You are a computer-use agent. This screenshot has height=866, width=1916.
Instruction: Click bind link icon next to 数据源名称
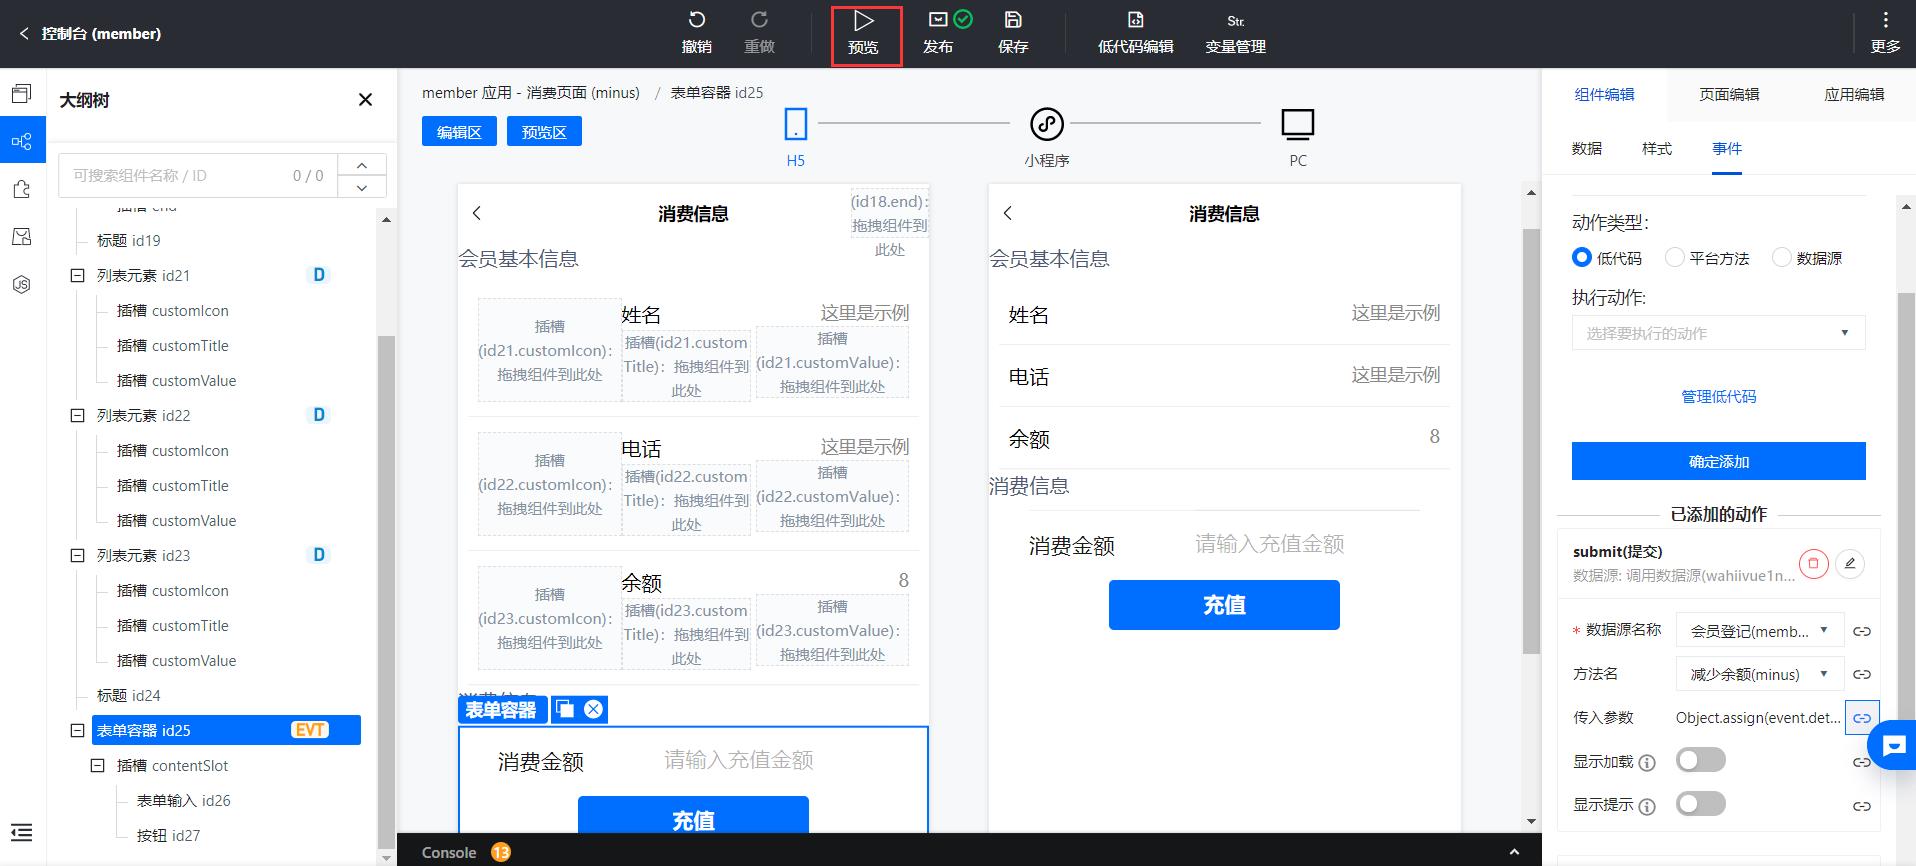point(1862,631)
